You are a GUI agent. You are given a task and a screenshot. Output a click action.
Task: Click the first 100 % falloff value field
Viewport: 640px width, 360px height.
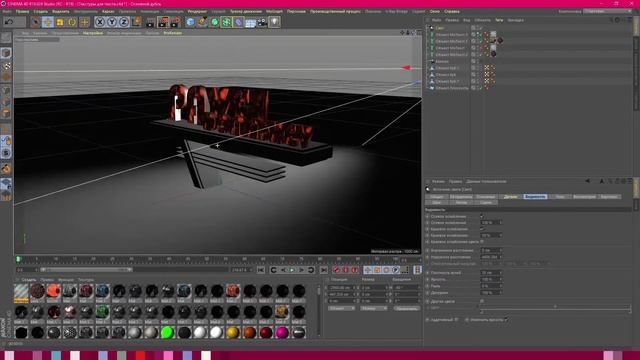click(491, 223)
